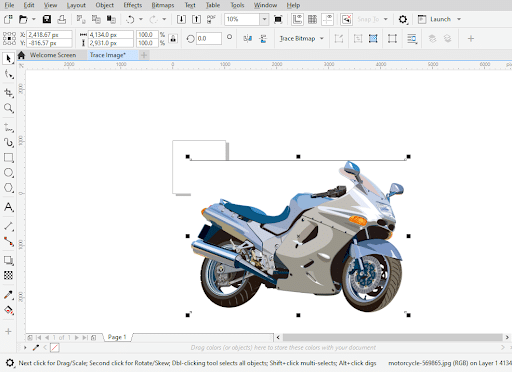Toggle Show grid button
The width and height of the screenshot is (512, 372).
click(312, 19)
